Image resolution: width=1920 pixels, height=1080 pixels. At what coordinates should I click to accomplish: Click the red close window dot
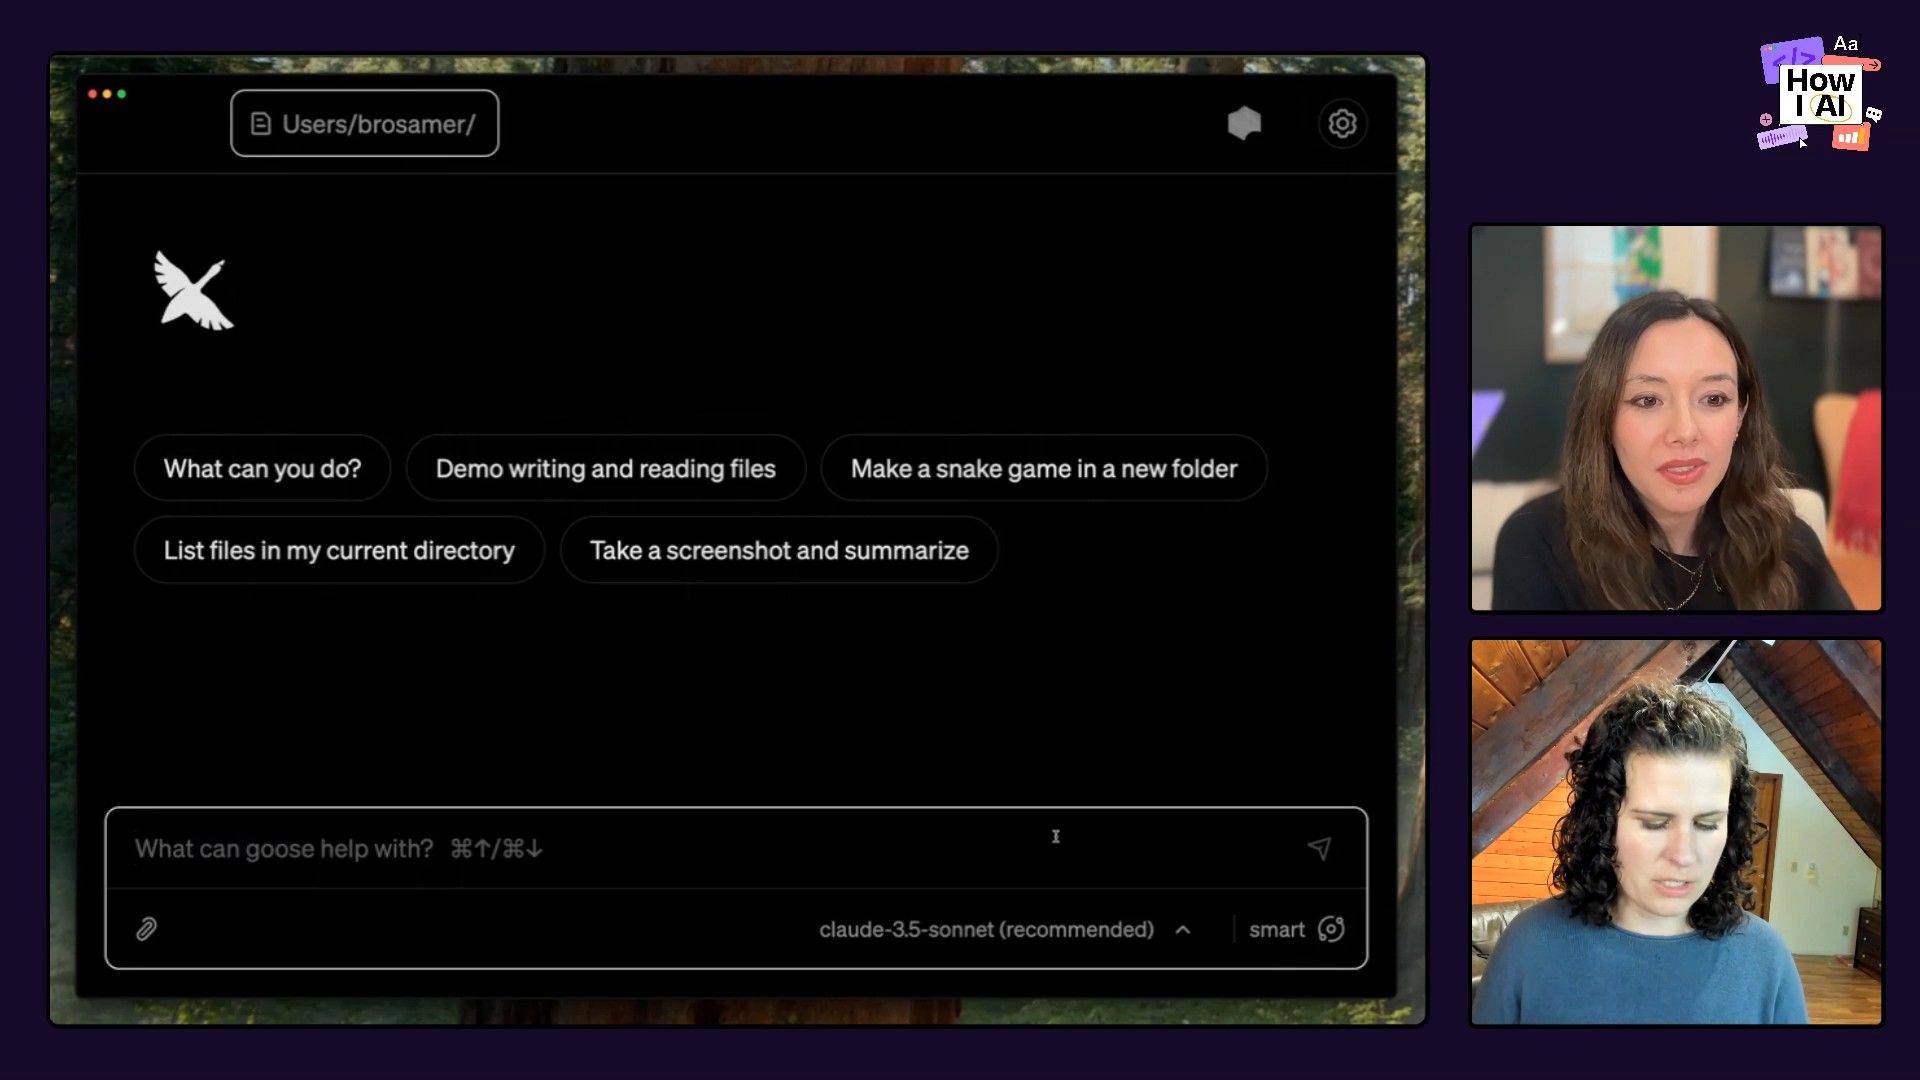click(93, 94)
